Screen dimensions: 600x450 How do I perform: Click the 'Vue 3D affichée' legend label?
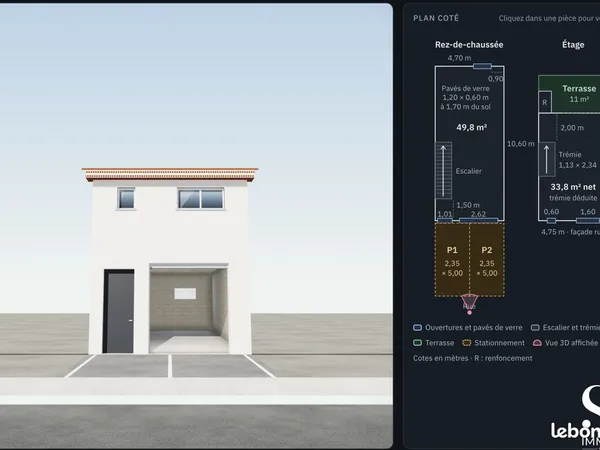[571, 343]
